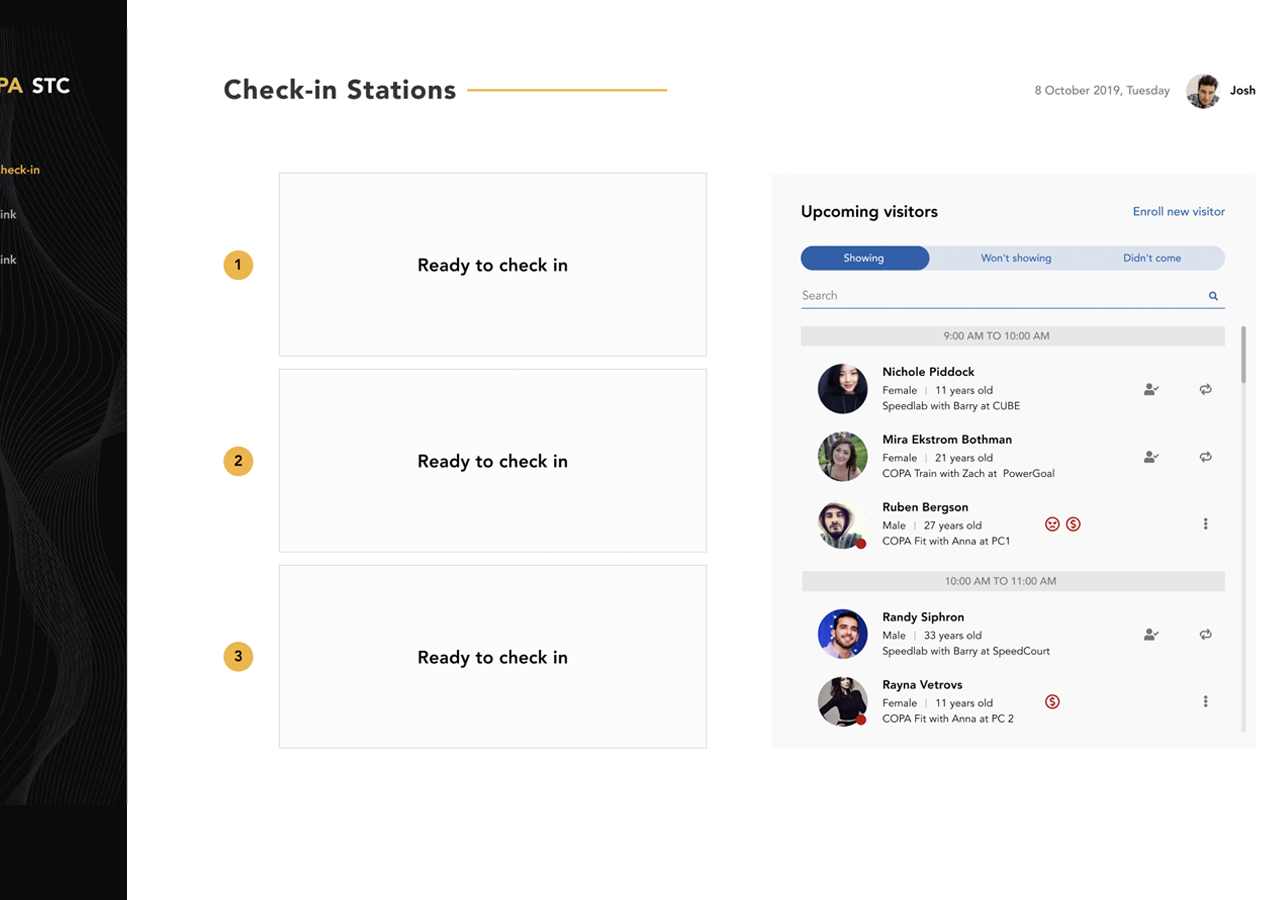Select station 1 Ready to check in
This screenshot has width=1280, height=900.
pyautogui.click(x=492, y=264)
